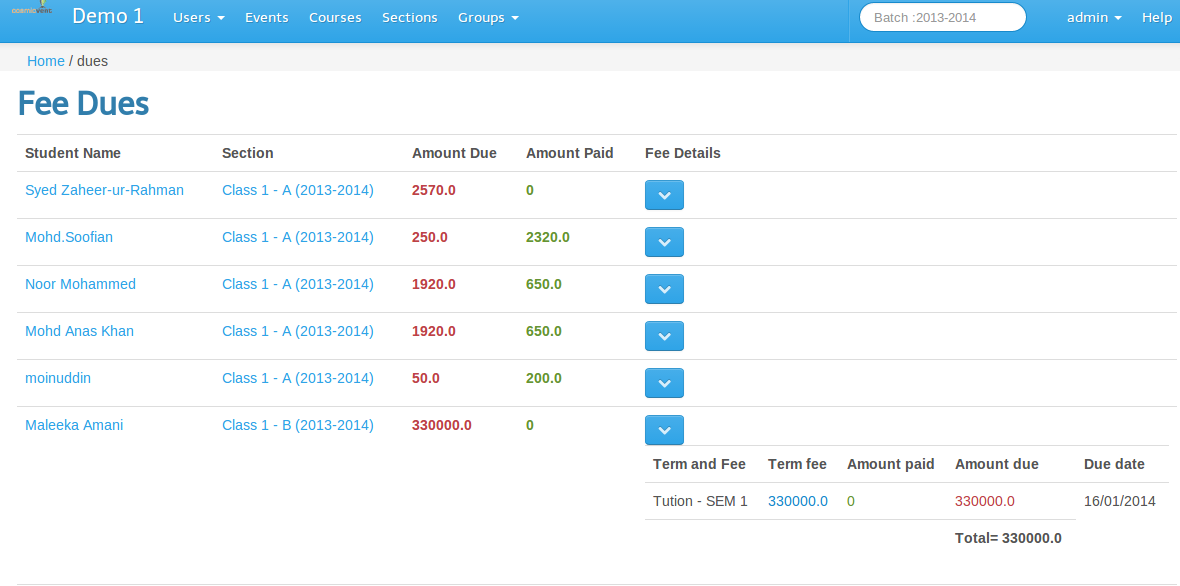The width and height of the screenshot is (1180, 586).
Task: Follow the Home breadcrumb link
Action: pyautogui.click(x=46, y=61)
